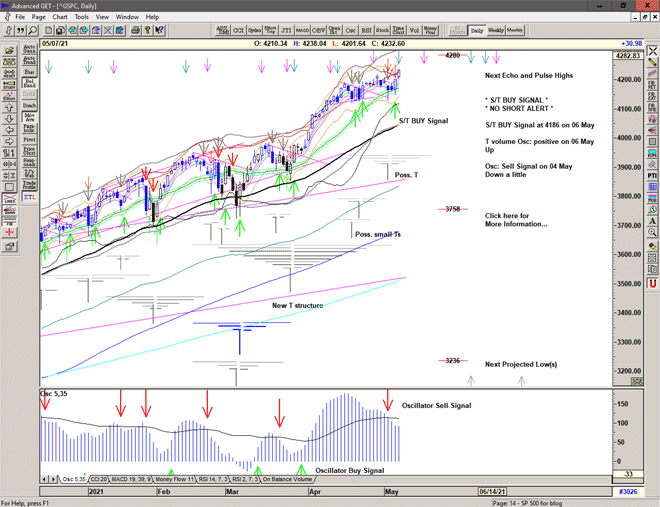Viewport: 660px width, 507px height.
Task: Switch to the CCI 20 tab
Action: (97, 480)
